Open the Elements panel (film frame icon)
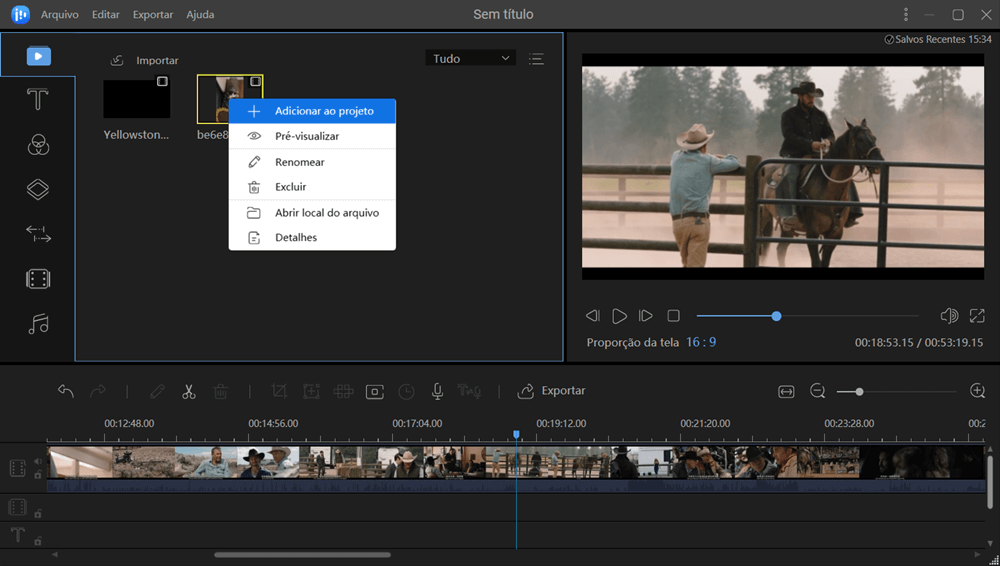The height and width of the screenshot is (566, 1000). [x=38, y=279]
